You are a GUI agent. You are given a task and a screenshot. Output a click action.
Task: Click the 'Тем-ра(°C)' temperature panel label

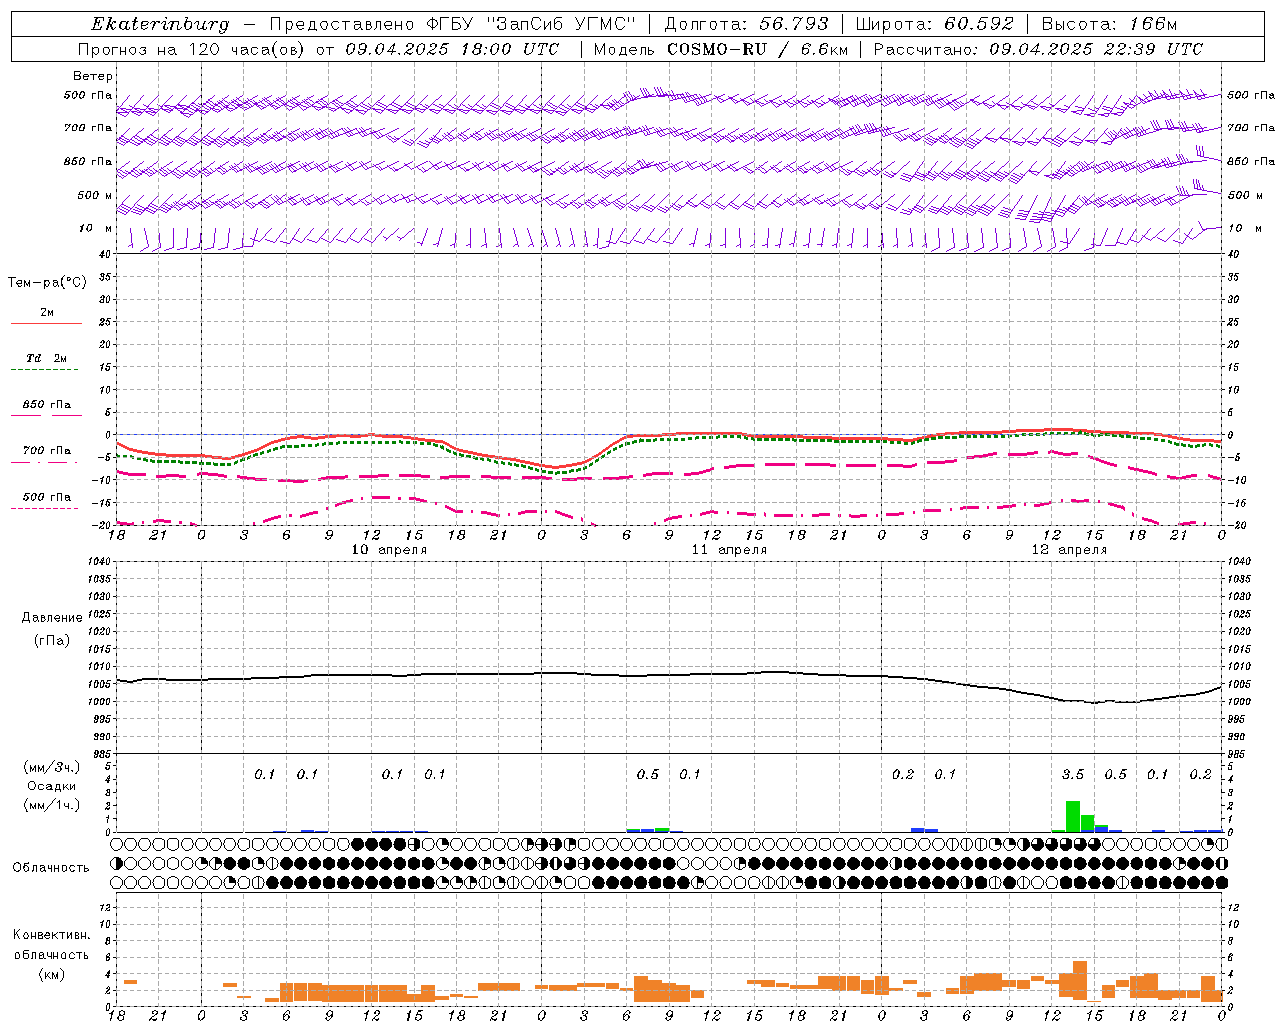tap(47, 283)
